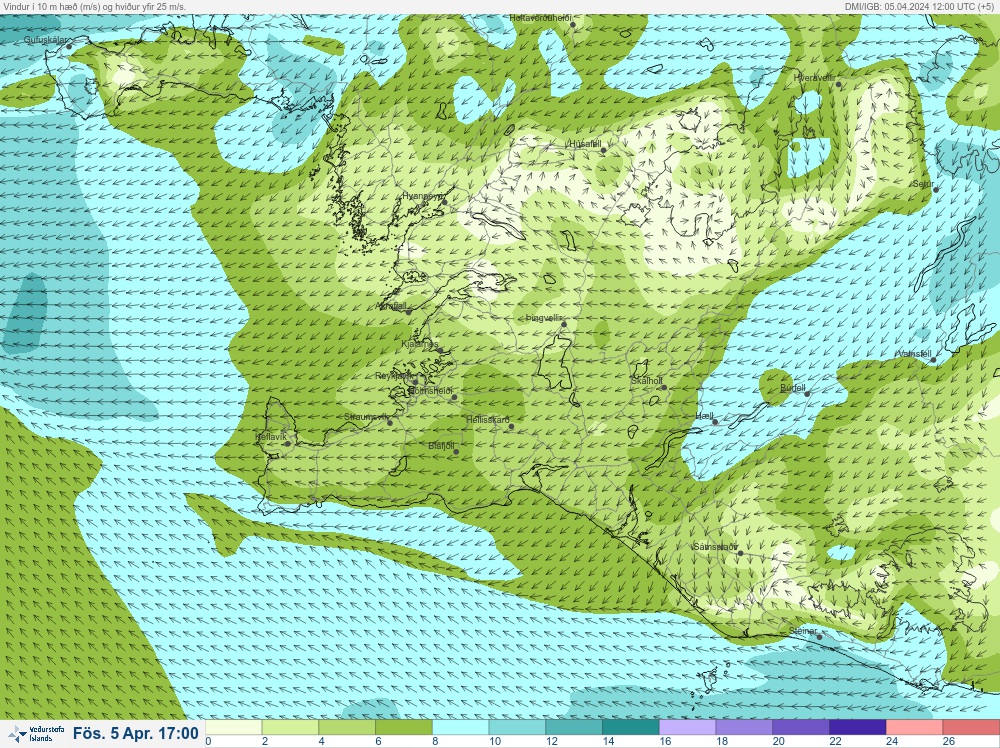Screen dimensions: 1000x748
Task: Click the Þingvellir station label
Action: [543, 318]
